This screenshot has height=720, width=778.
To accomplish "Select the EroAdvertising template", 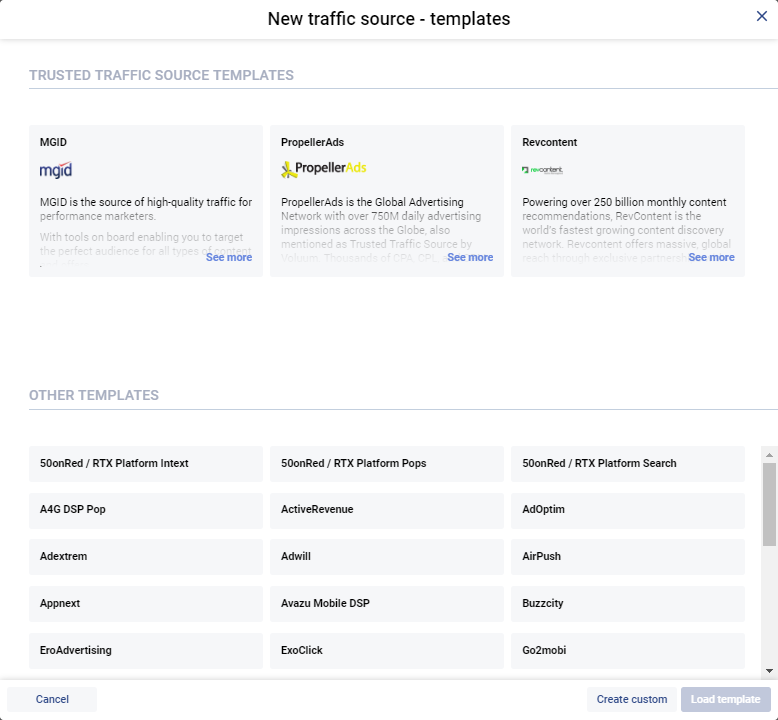I will tap(146, 651).
